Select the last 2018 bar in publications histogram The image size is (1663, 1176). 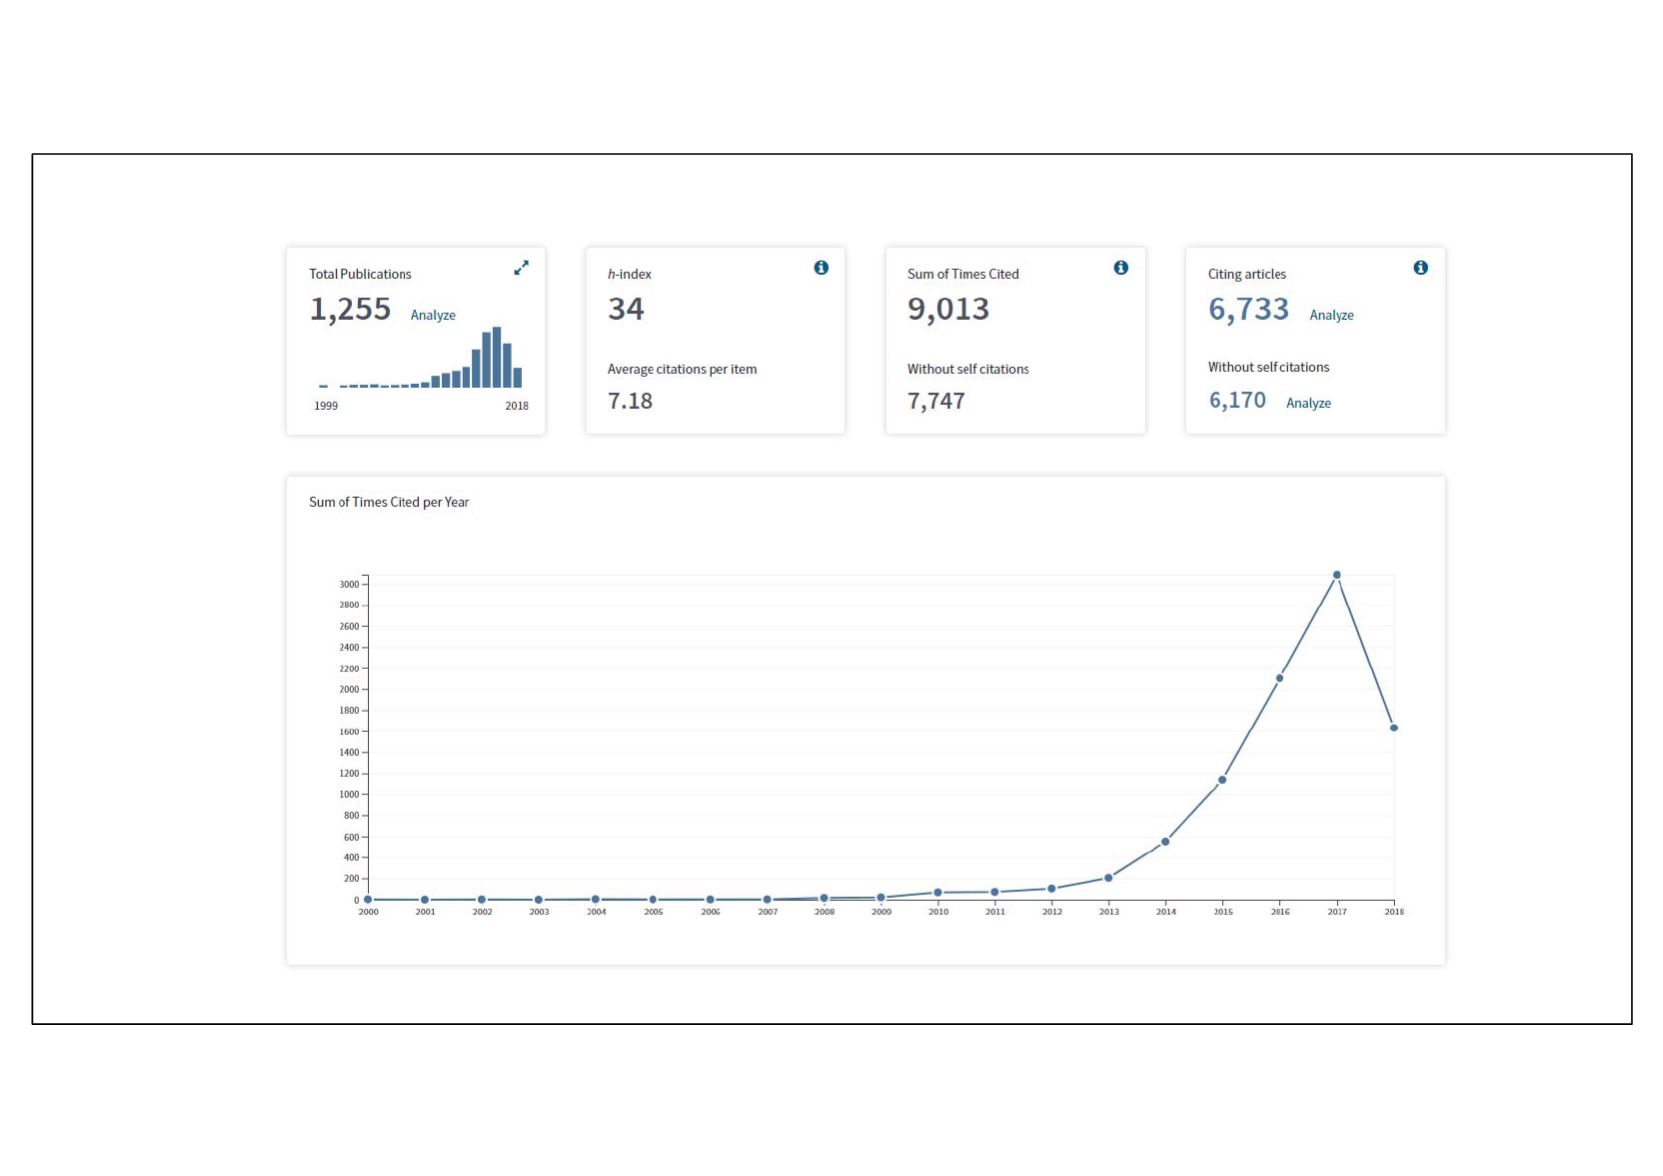tap(517, 377)
